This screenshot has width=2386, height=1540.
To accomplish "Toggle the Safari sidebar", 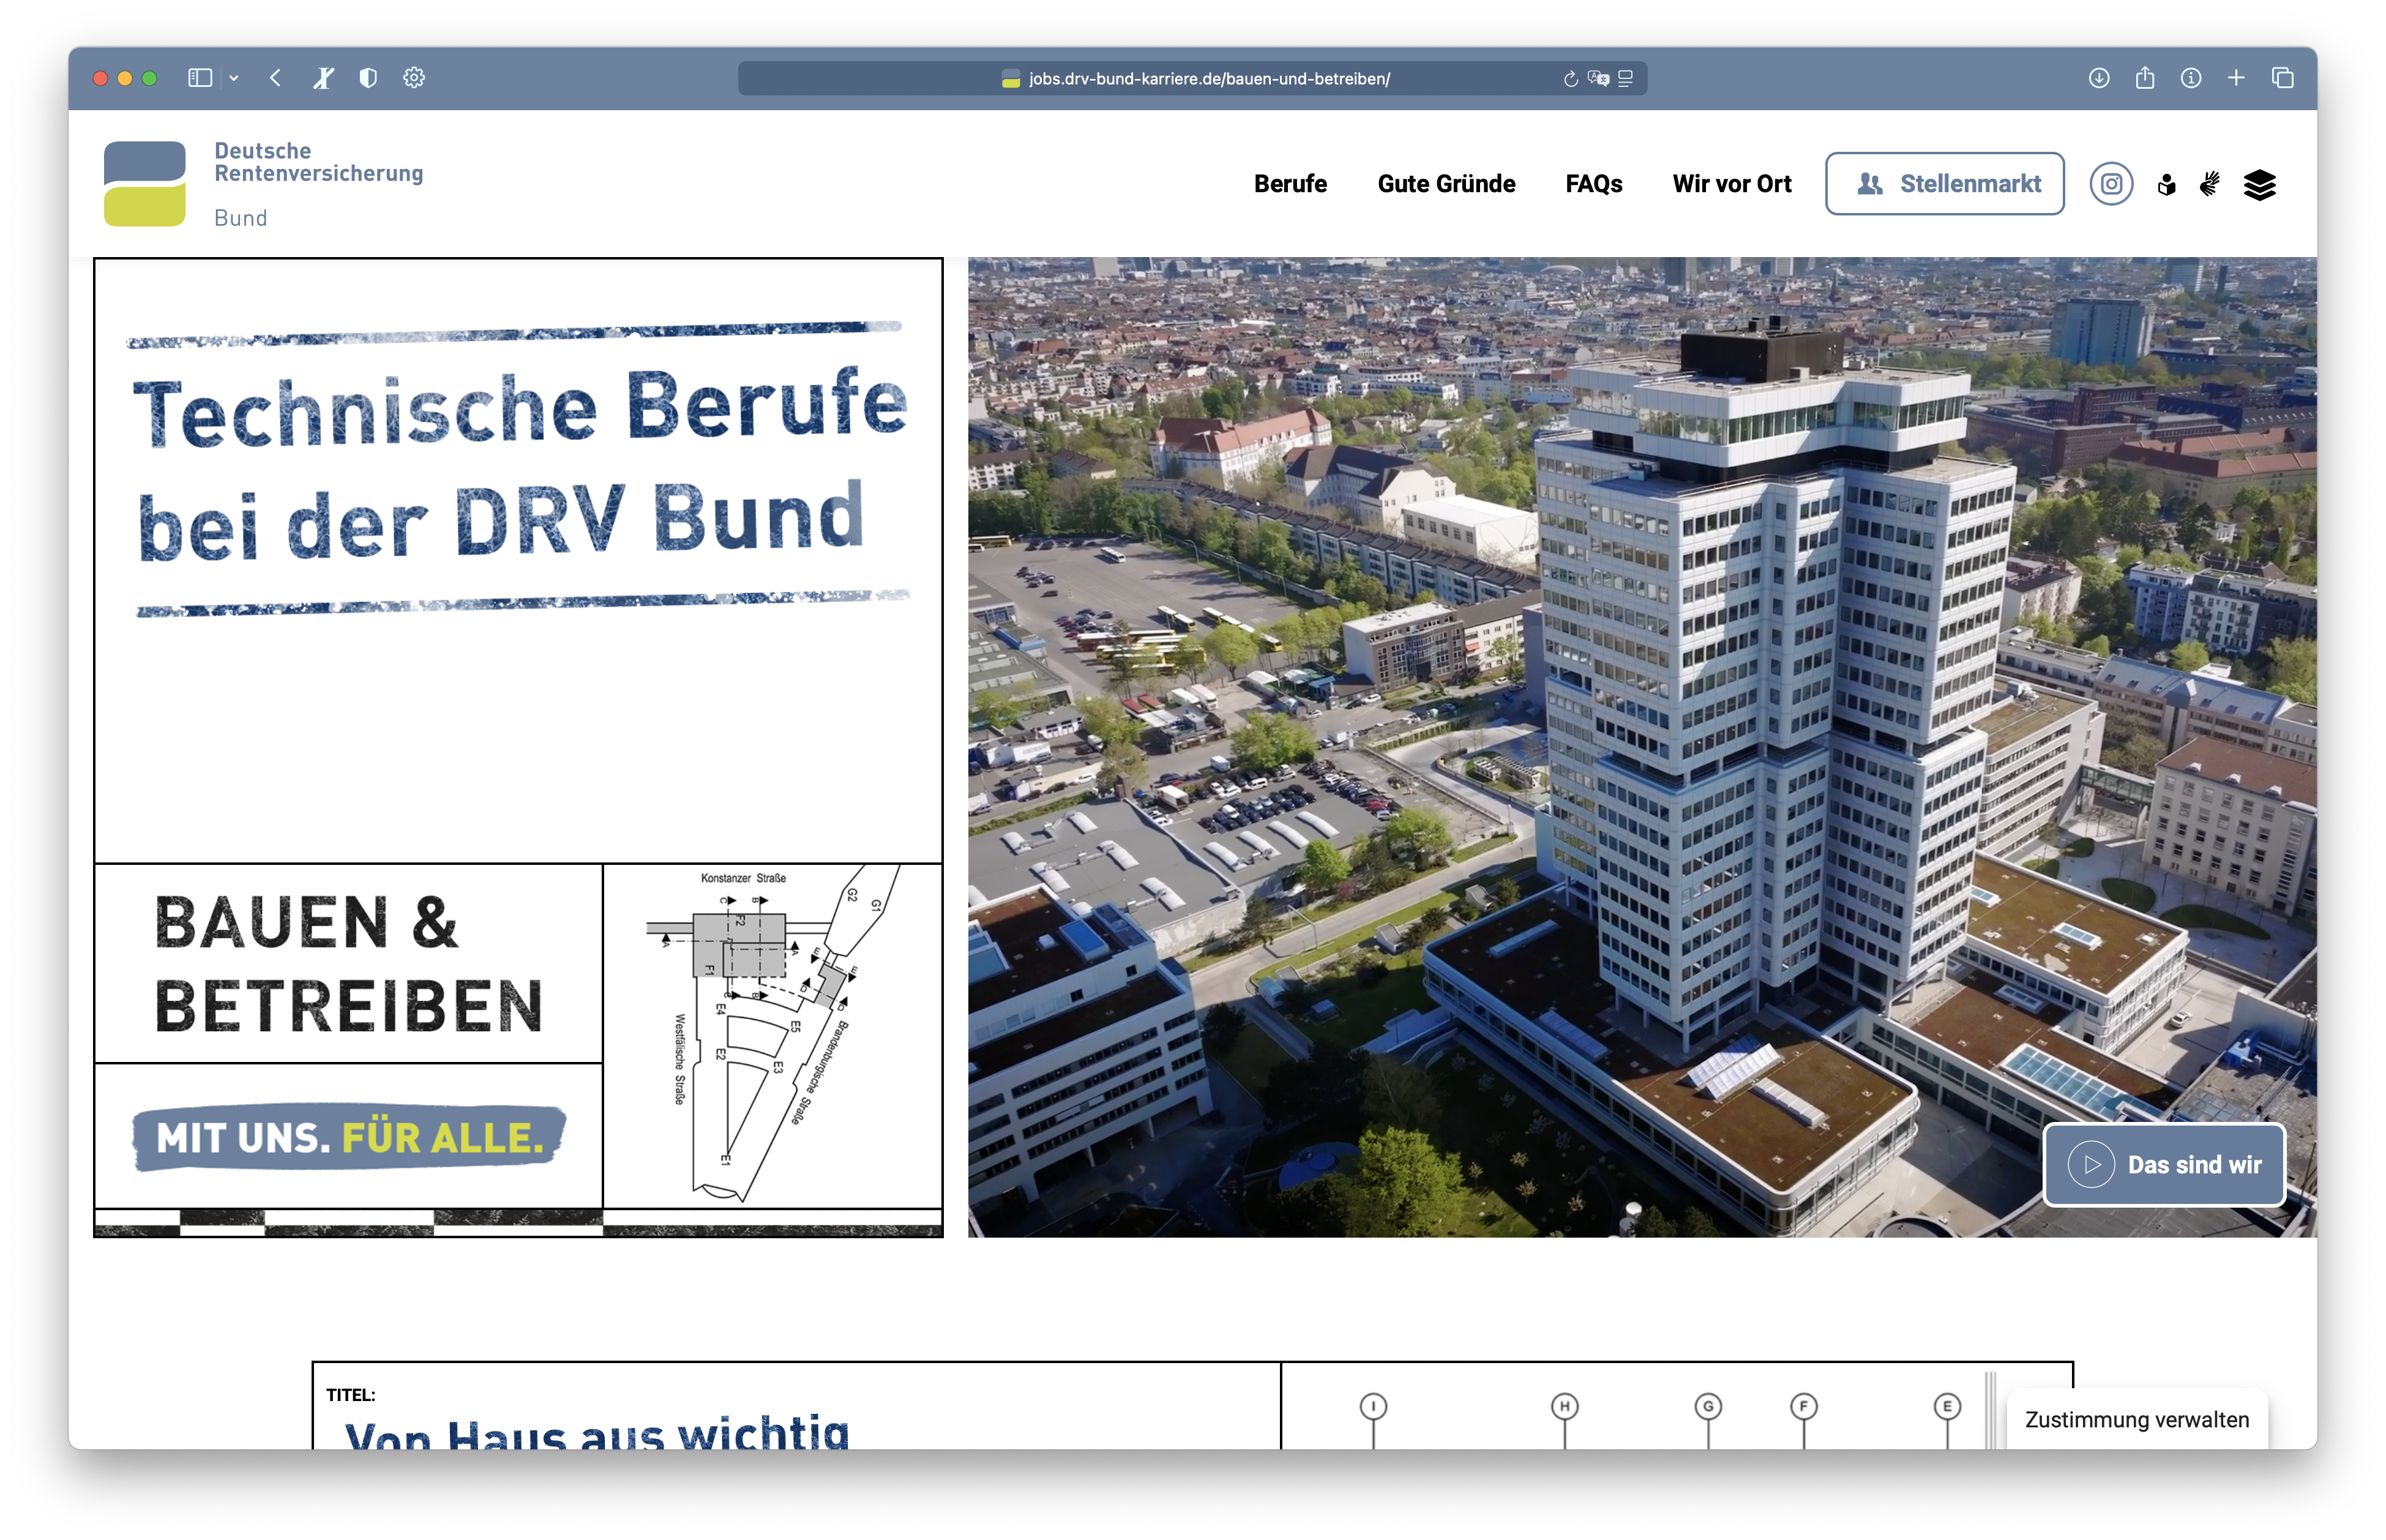I will coord(200,78).
